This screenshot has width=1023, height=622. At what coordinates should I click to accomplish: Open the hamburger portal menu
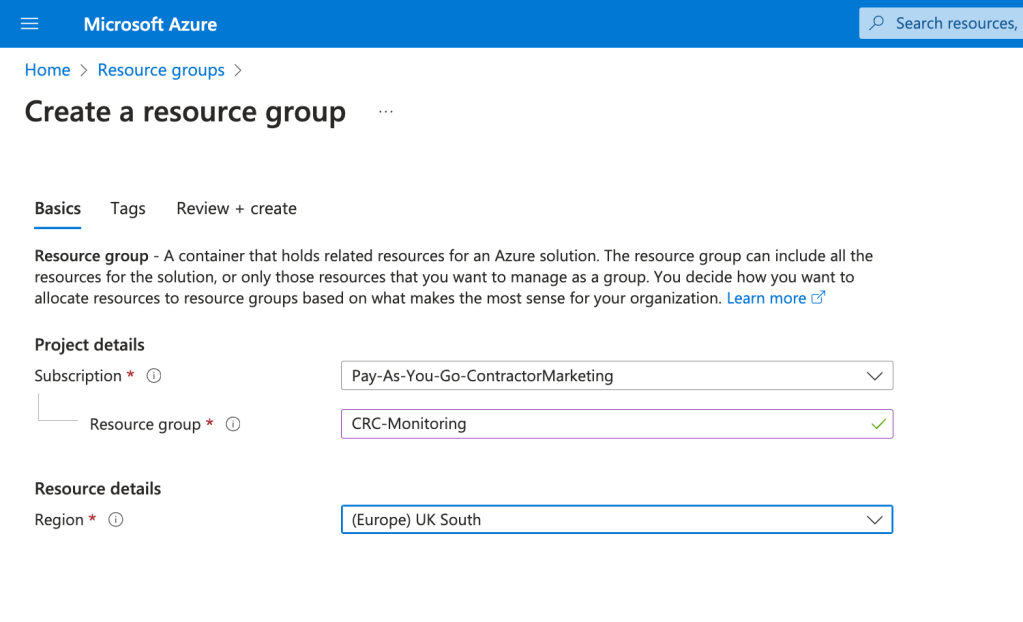coord(29,24)
